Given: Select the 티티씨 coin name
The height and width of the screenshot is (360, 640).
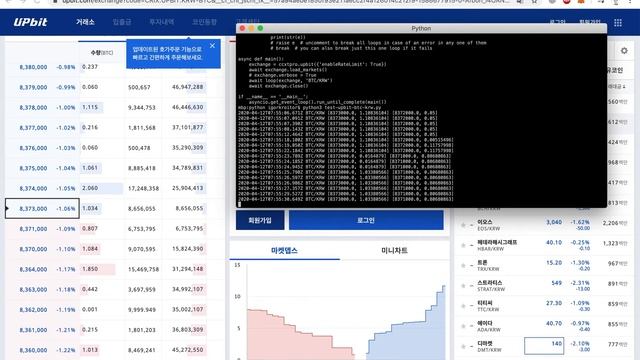Looking at the screenshot, I should [x=485, y=303].
